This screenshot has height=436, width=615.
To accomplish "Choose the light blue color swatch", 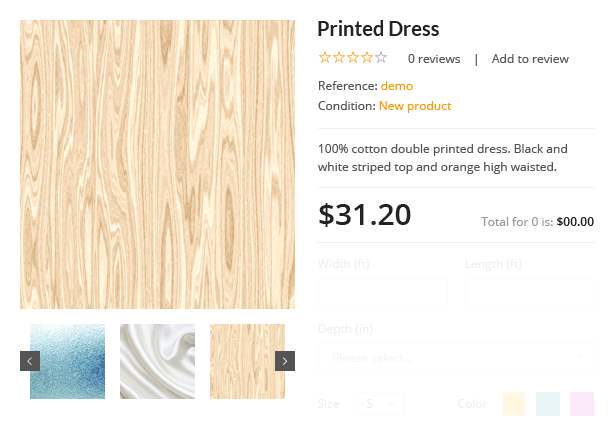I will click(x=548, y=404).
